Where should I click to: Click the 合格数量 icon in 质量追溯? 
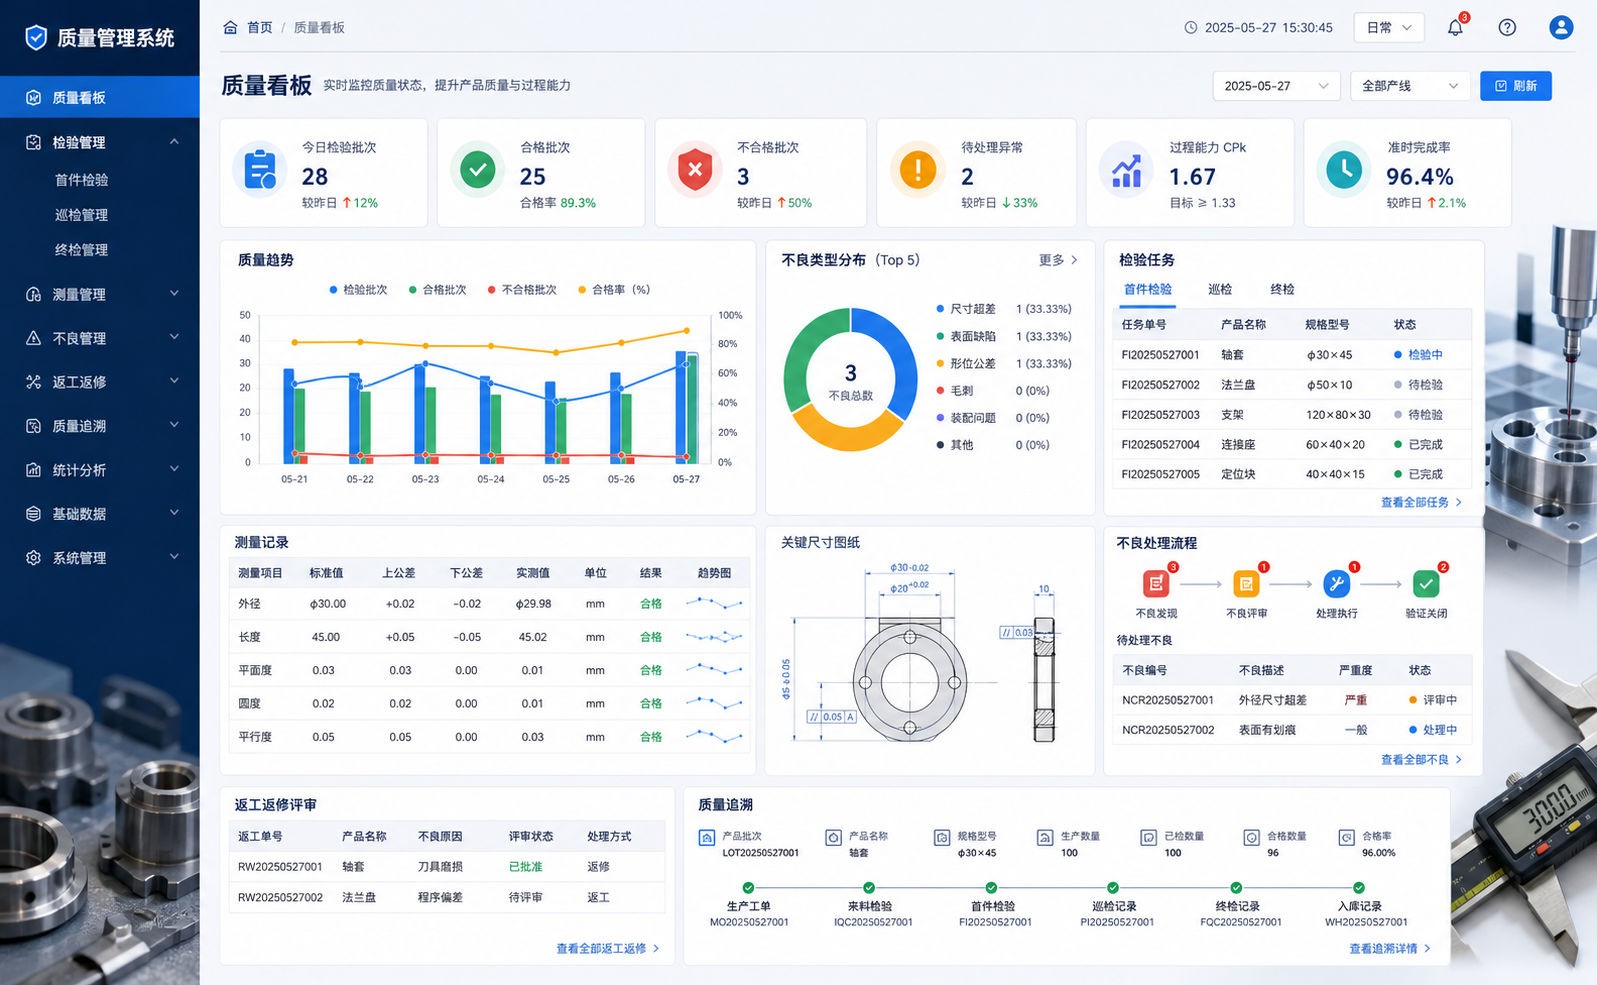pyautogui.click(x=1251, y=837)
